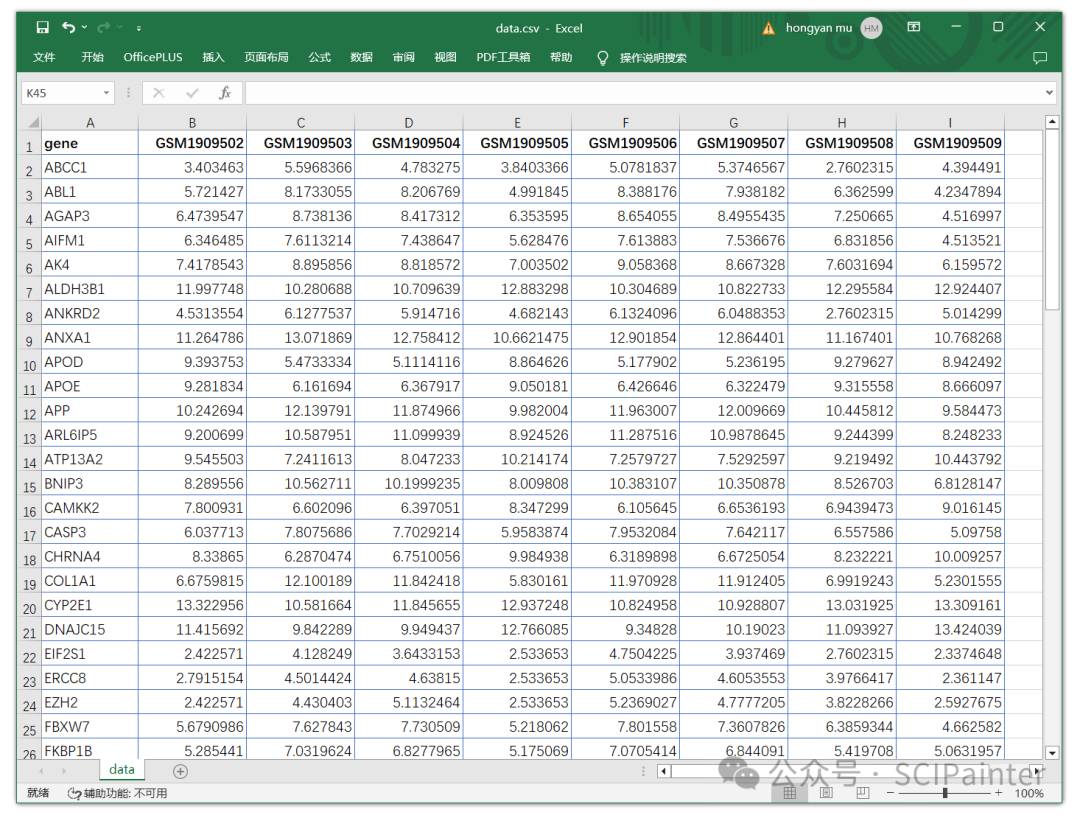Click the vertical scrollbar down arrow
This screenshot has height=818, width=1080.
pos(1052,753)
